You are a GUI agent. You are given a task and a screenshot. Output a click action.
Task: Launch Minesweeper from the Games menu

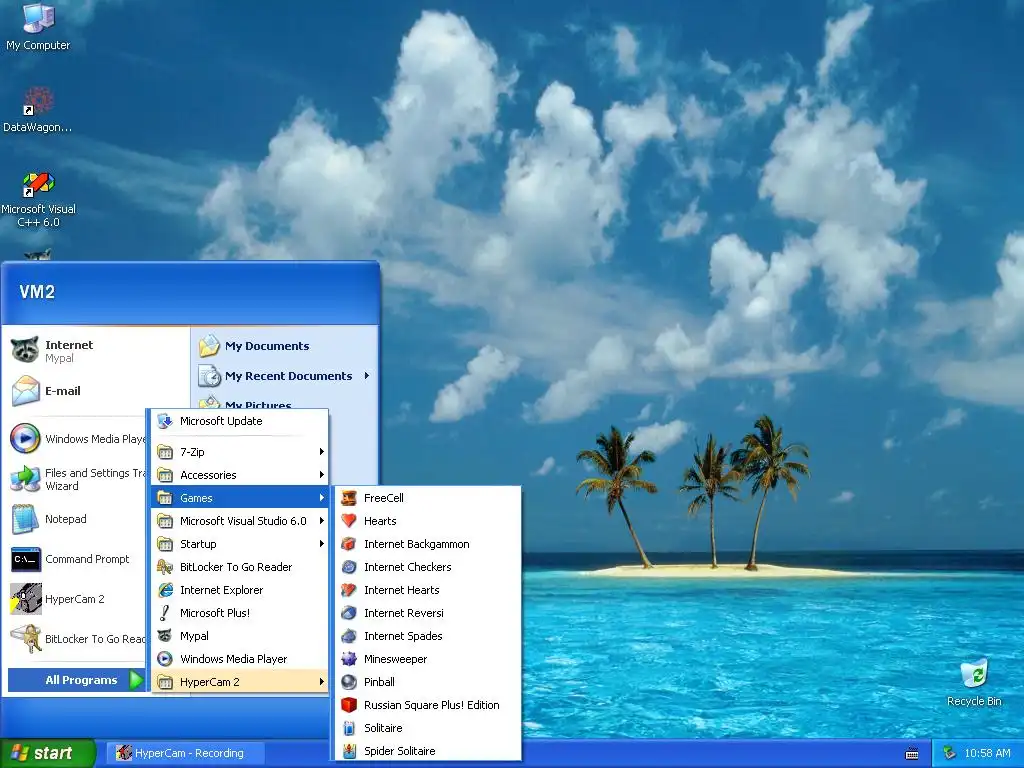[x=428, y=659]
